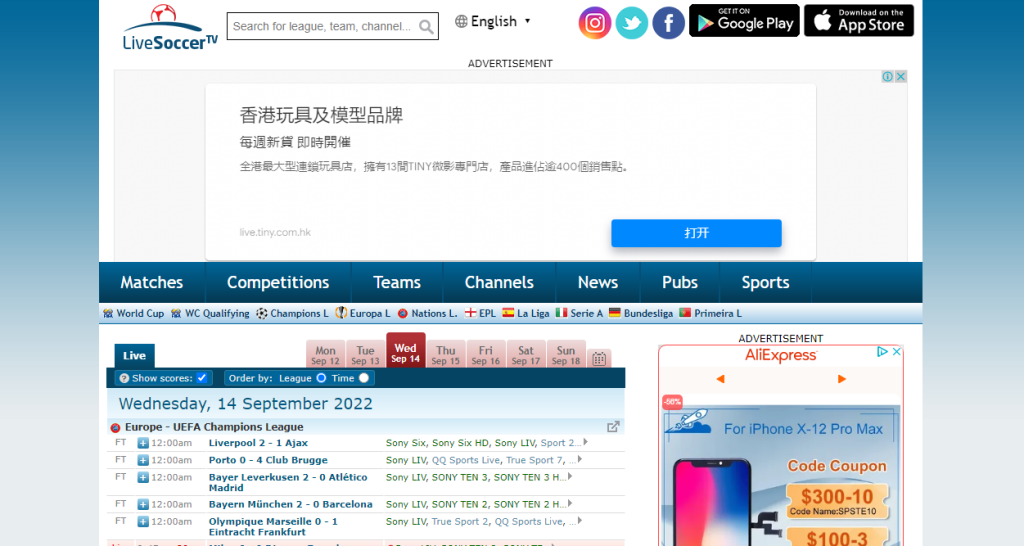
Task: Open the WC Qualifying quick link
Action: coord(210,313)
